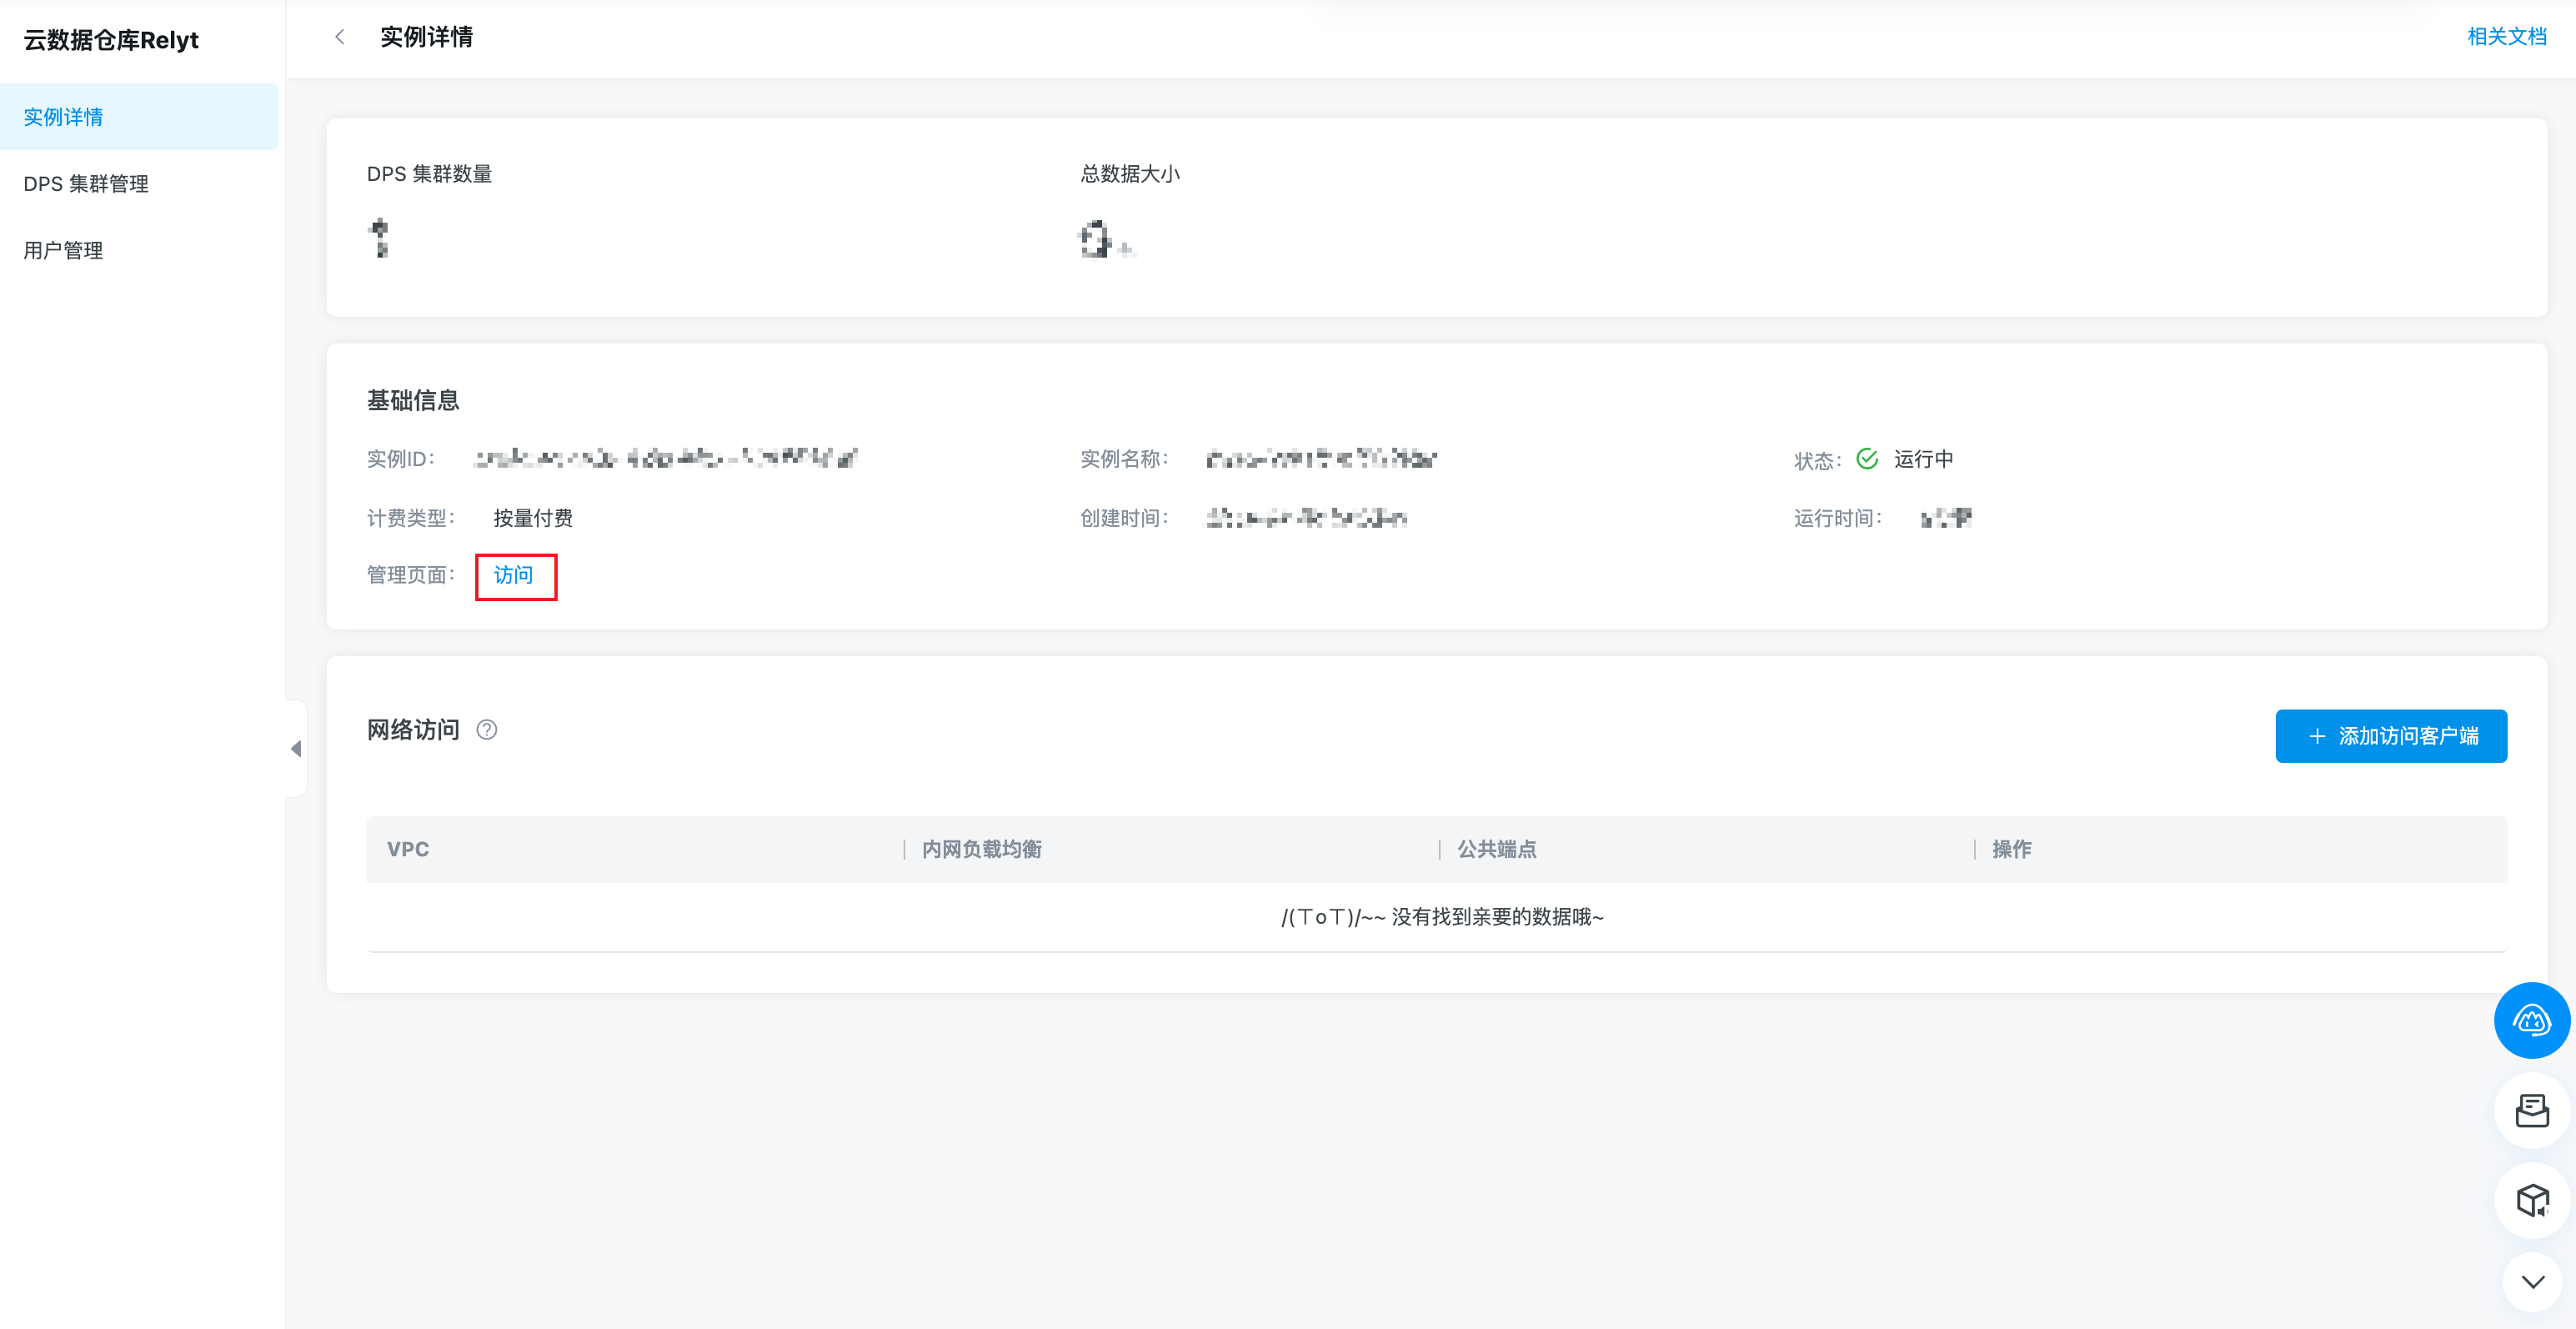Image resolution: width=2576 pixels, height=1329 pixels.
Task: Open the floating envelope message icon
Action: point(2531,1110)
